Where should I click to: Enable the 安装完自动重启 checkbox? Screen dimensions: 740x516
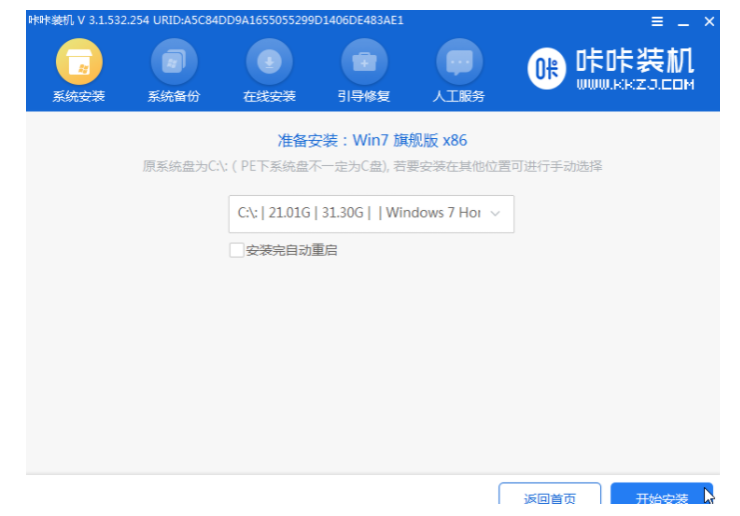[236, 250]
